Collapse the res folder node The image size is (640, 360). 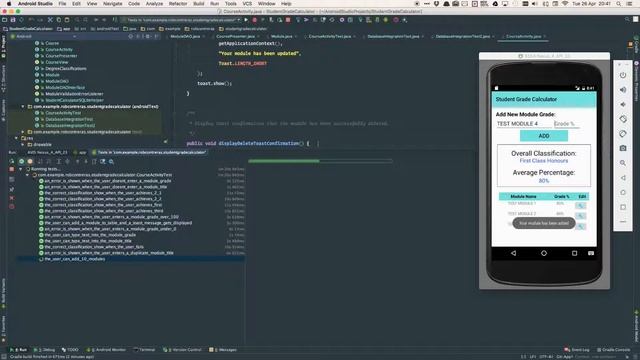[16, 138]
